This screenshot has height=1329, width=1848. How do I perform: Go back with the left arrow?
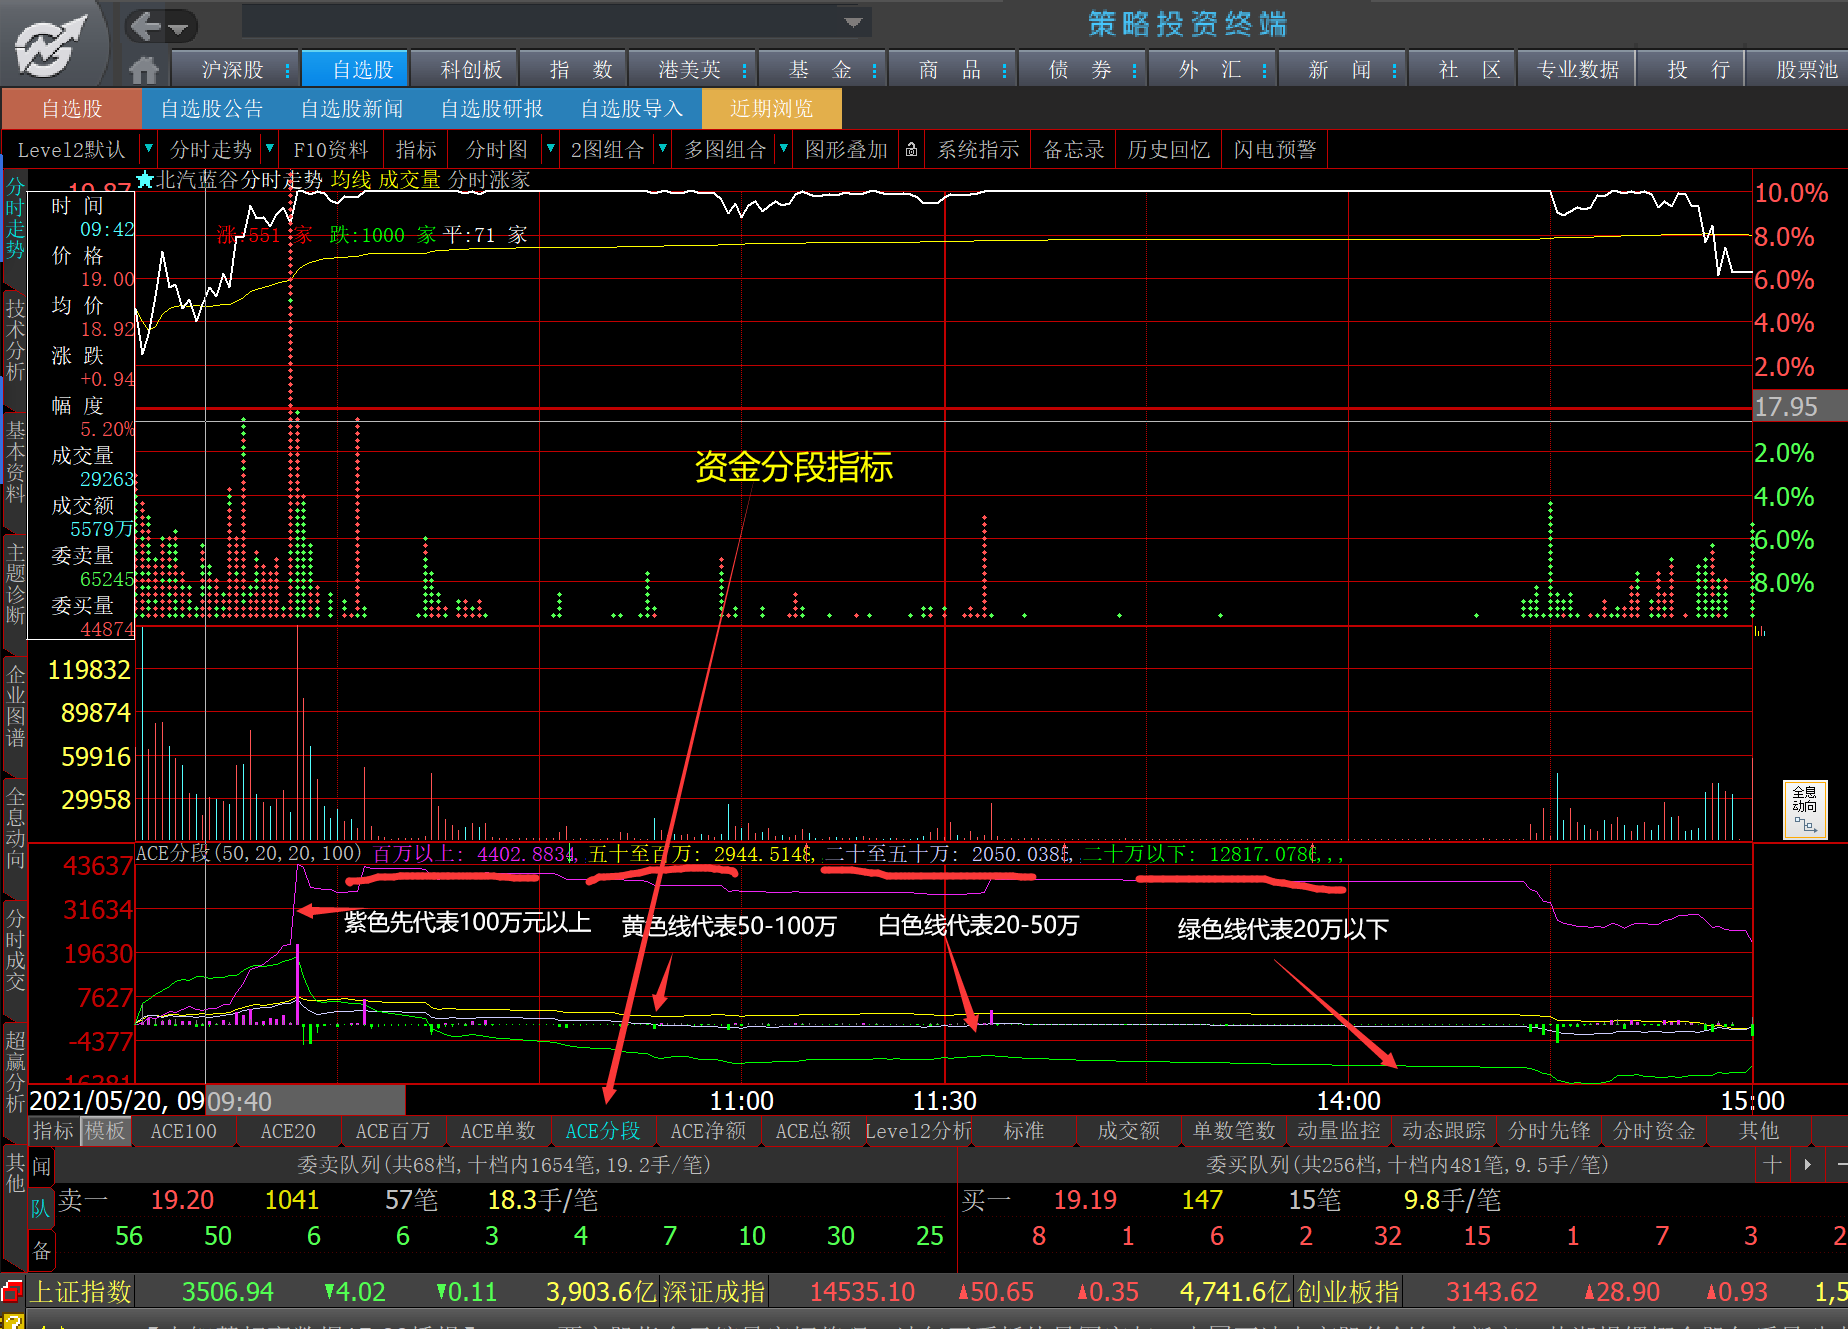point(146,26)
